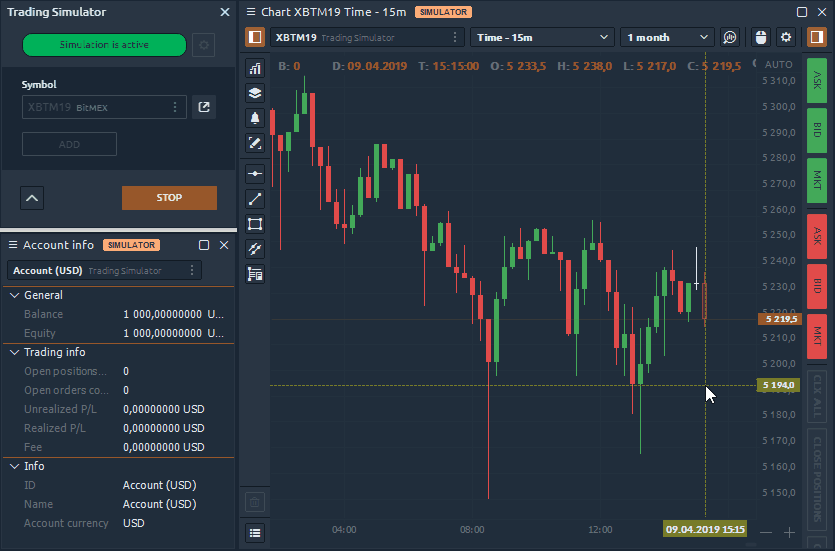Image resolution: width=835 pixels, height=553 pixels.
Task: Click the CLOSE POSITIONS button
Action: click(817, 479)
